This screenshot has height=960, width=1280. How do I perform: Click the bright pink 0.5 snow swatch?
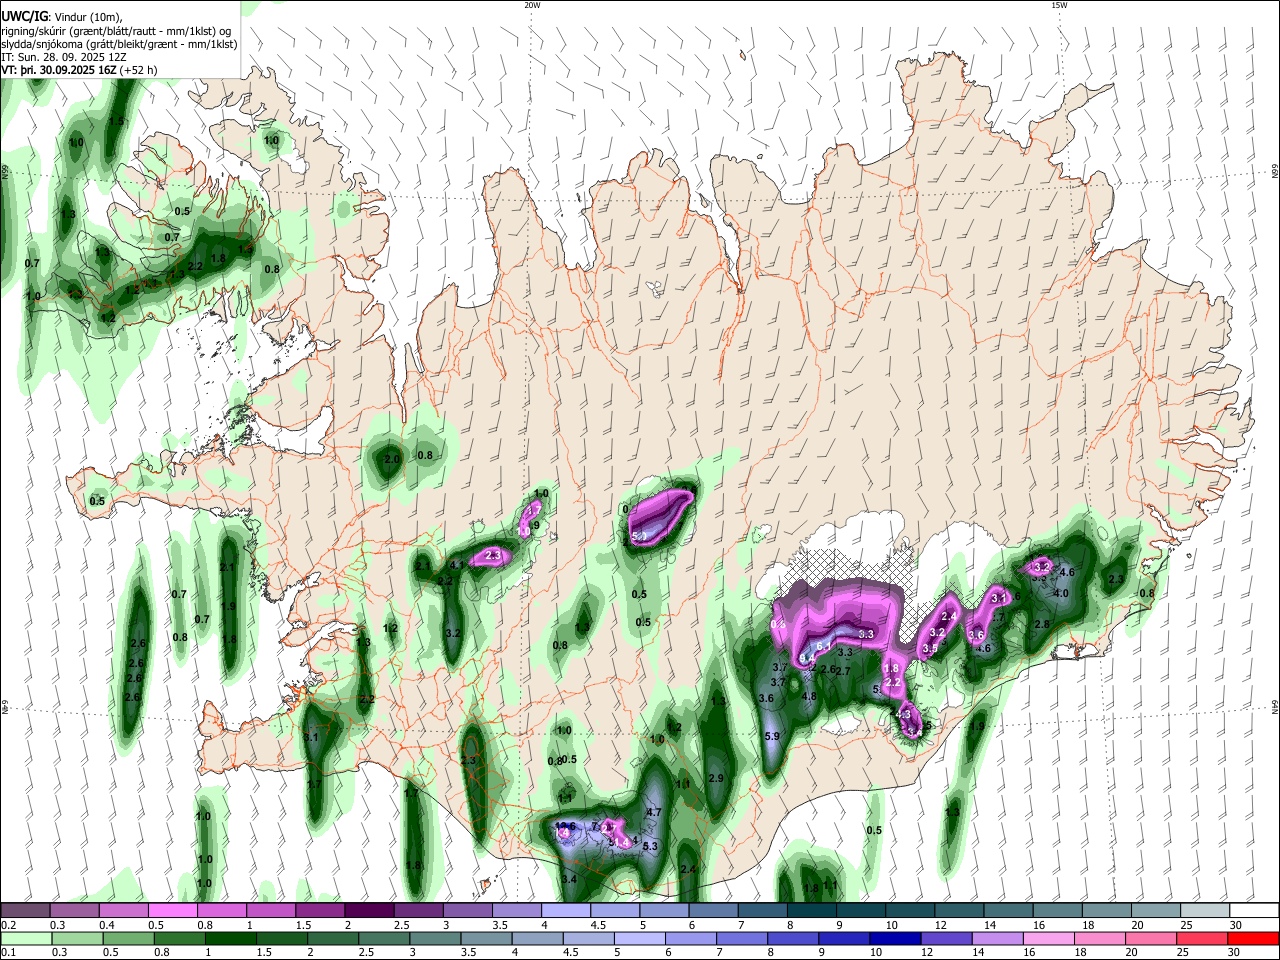click(x=173, y=910)
